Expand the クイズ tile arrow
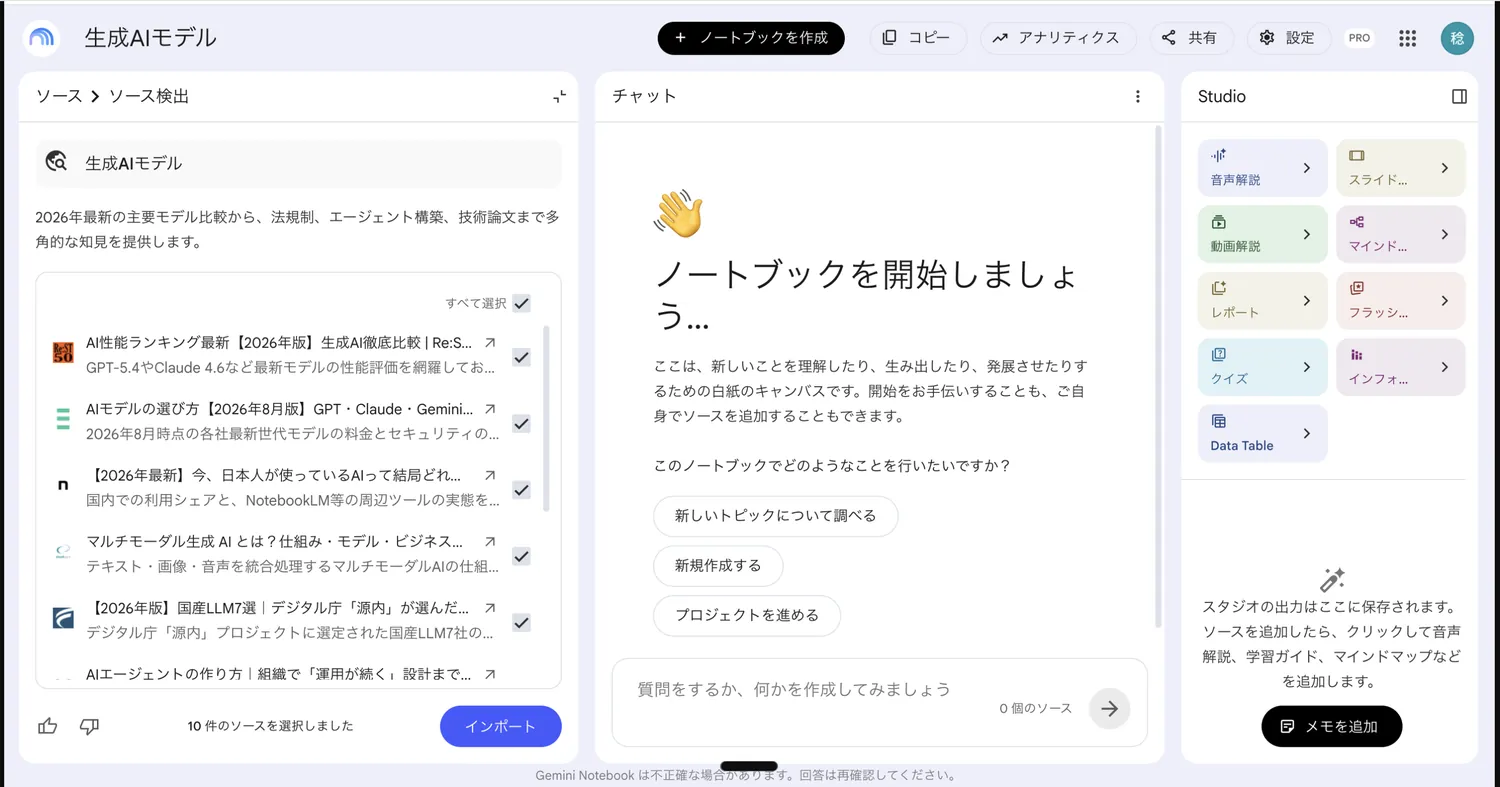This screenshot has width=1500, height=787. click(x=1306, y=367)
